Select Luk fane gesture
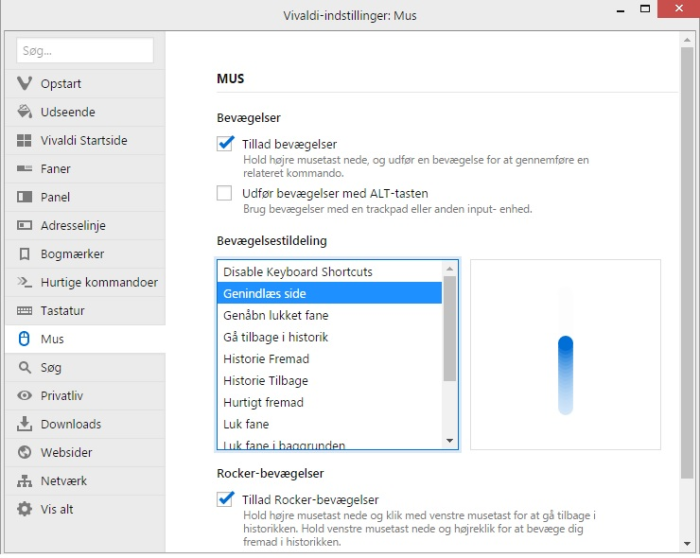 (x=329, y=424)
